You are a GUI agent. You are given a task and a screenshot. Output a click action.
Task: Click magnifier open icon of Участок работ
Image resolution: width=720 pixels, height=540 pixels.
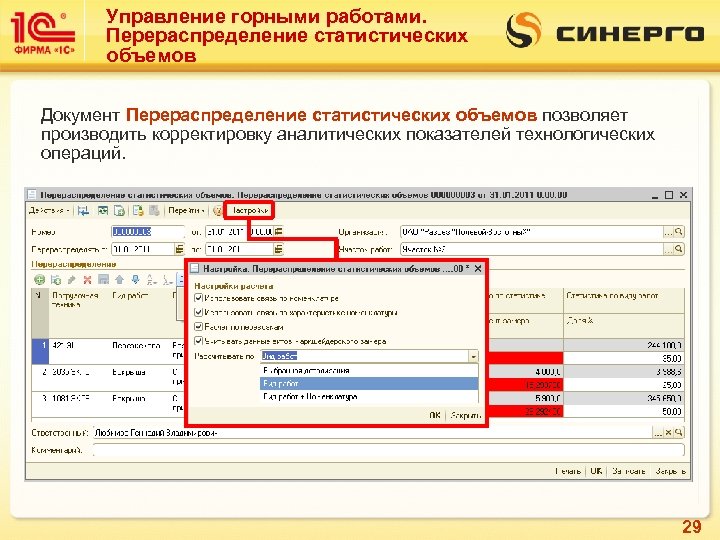tap(679, 249)
